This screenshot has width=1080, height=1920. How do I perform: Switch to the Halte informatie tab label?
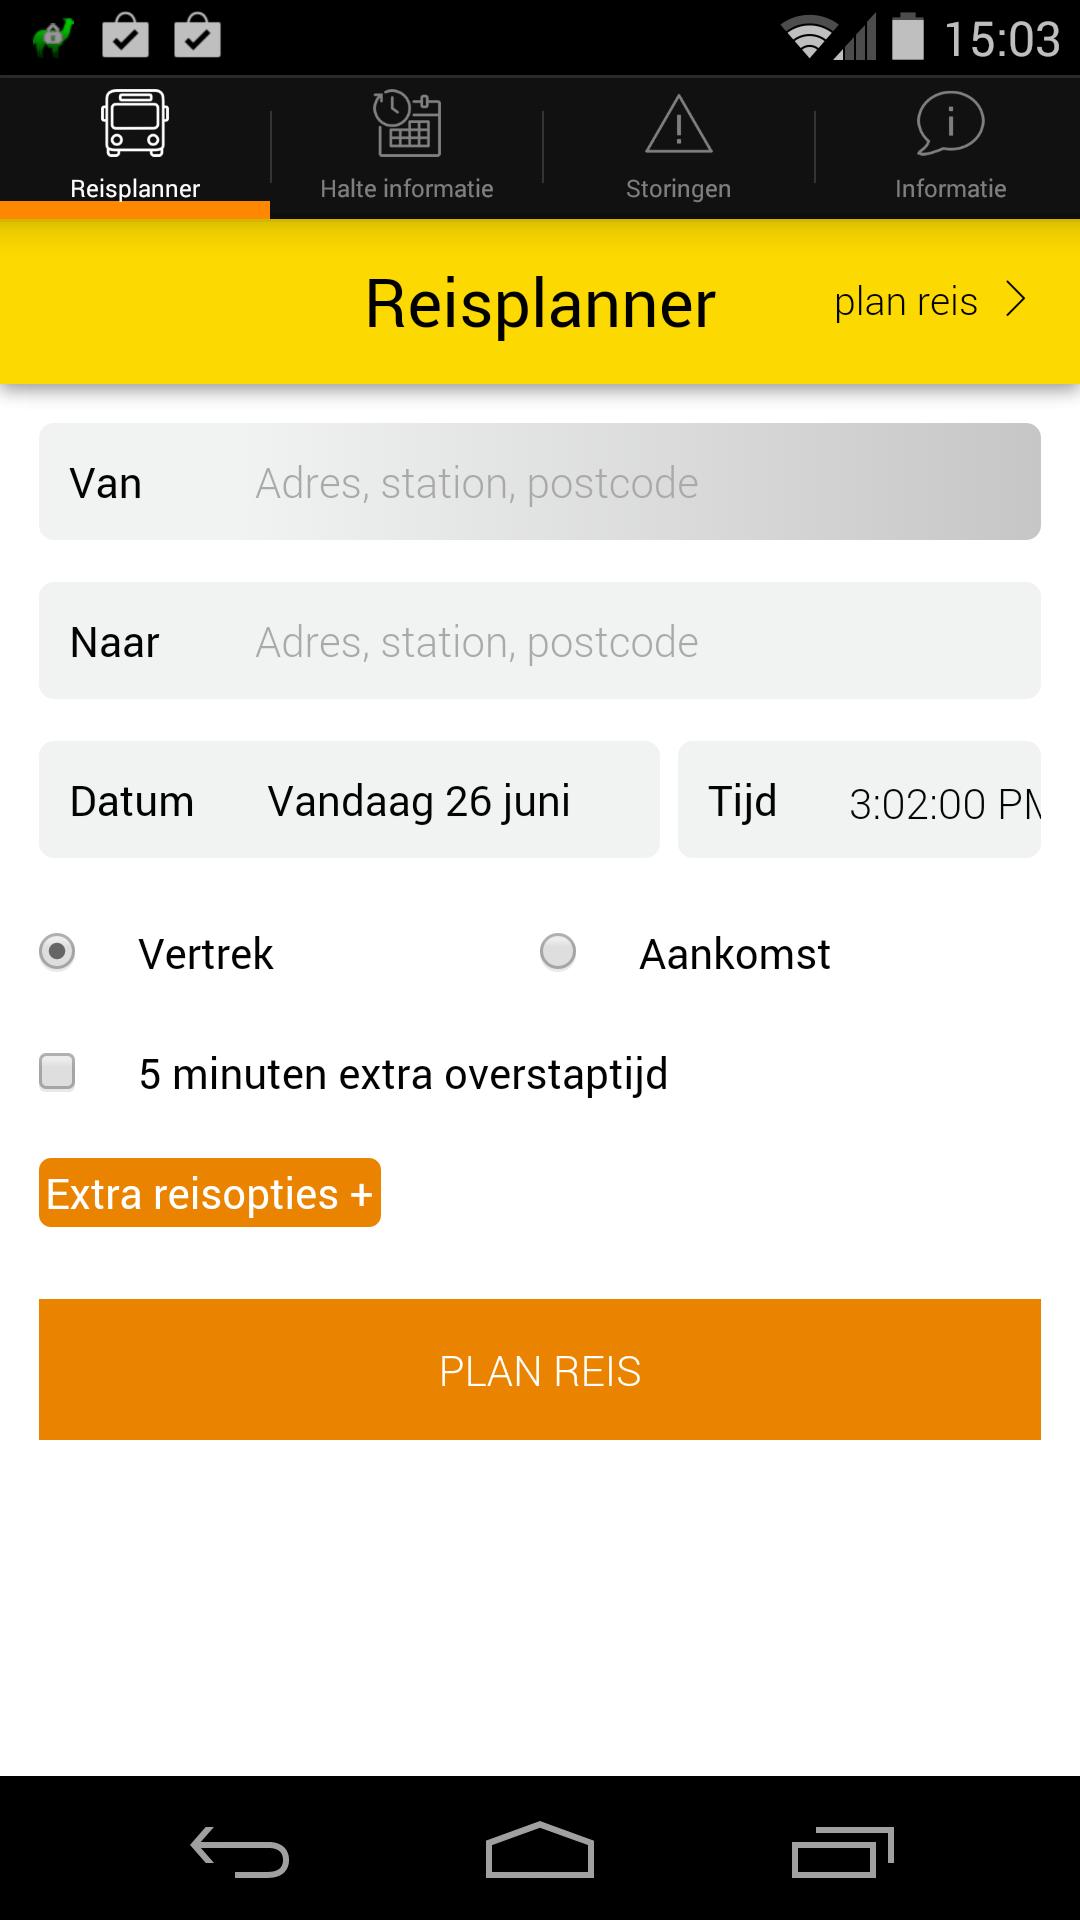coord(407,189)
